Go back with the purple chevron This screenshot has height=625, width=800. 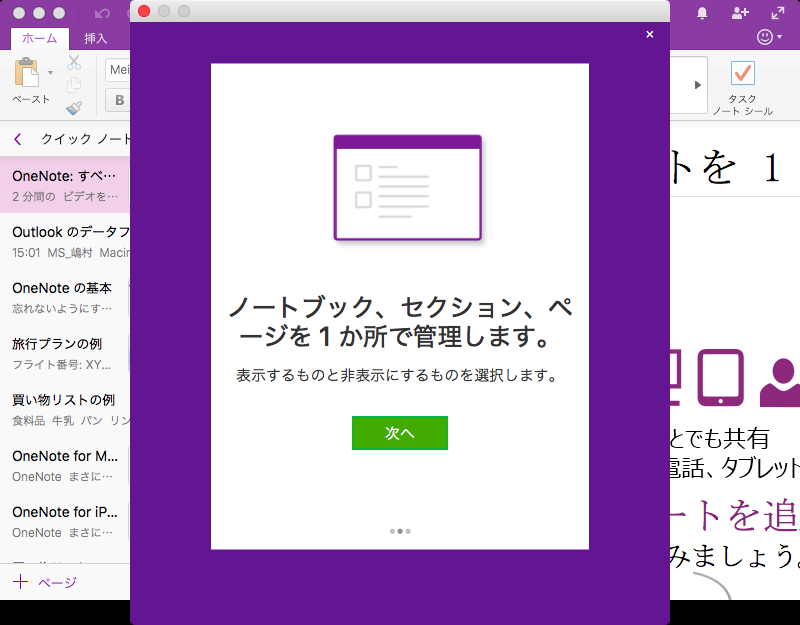point(18,139)
